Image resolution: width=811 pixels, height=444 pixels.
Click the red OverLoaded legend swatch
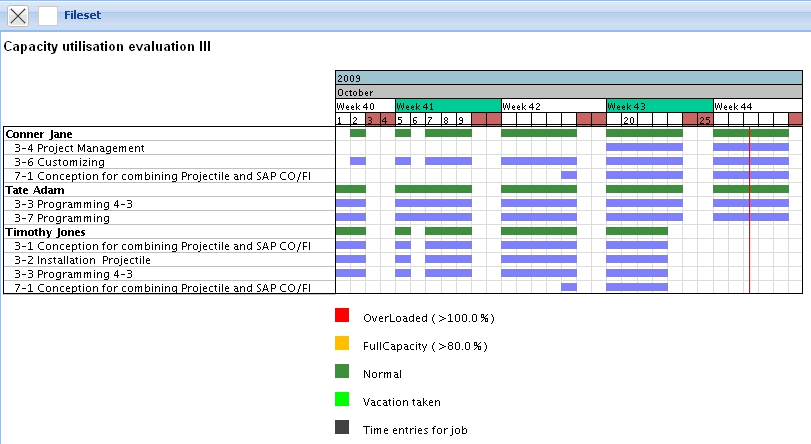(x=342, y=316)
